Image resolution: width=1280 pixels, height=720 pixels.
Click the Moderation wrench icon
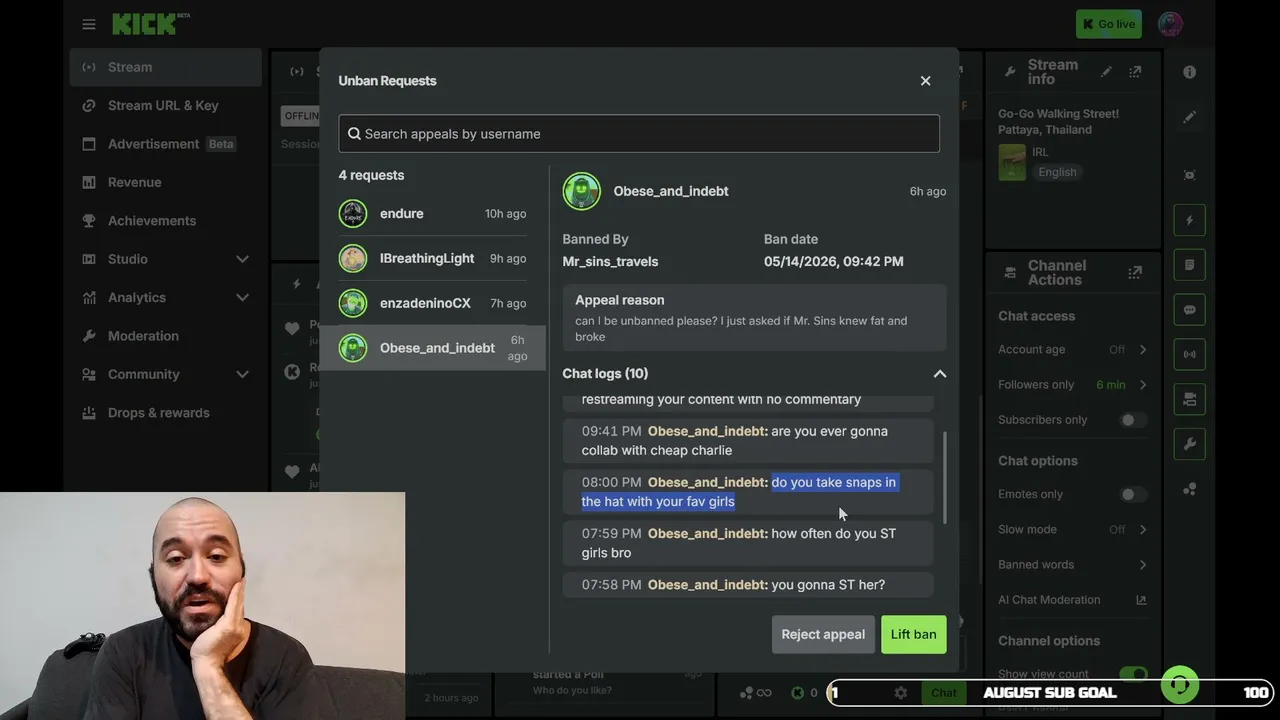tap(89, 336)
